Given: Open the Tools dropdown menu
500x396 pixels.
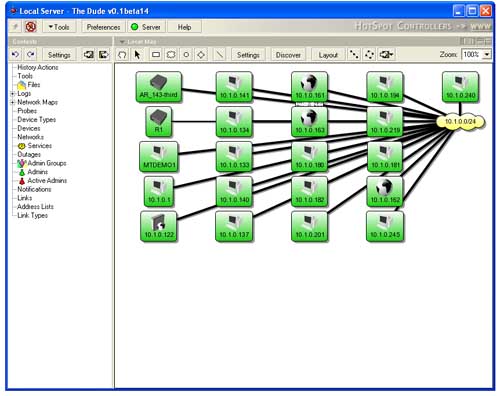Looking at the screenshot, I should [59, 27].
